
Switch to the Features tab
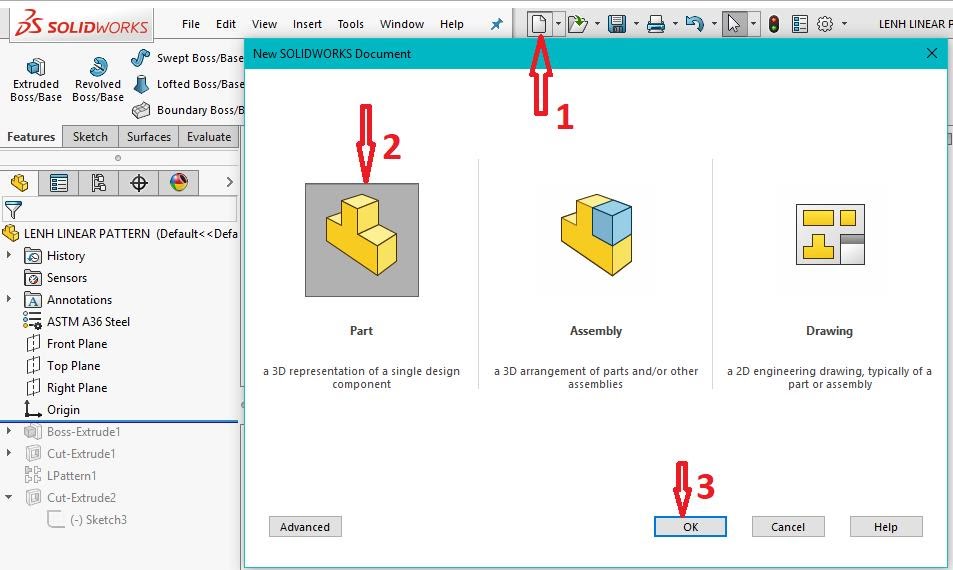(x=31, y=137)
